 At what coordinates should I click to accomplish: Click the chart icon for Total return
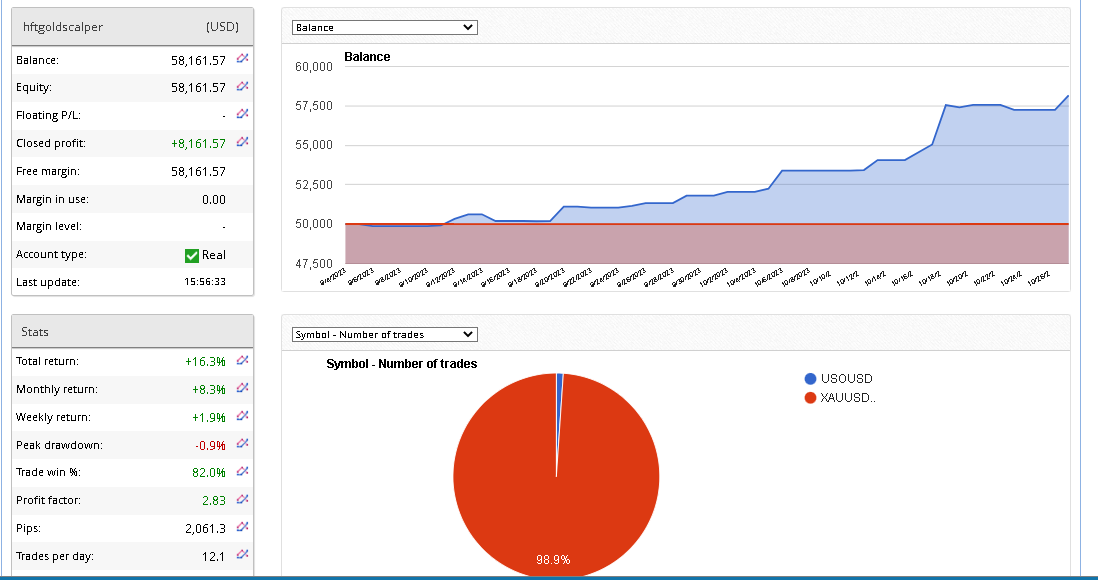tap(242, 361)
